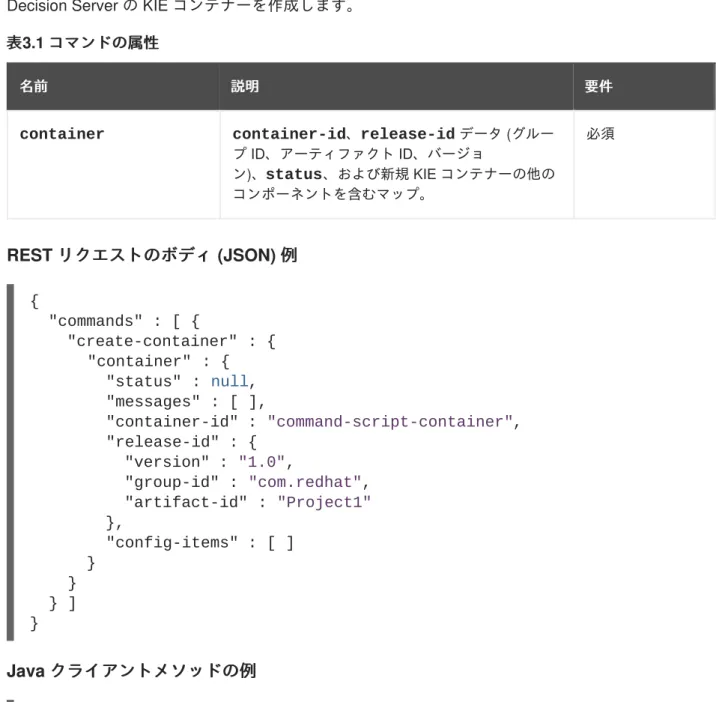Click the '"Project1"' artifact-id value
Image resolution: width=719 pixels, height=702 pixels.
point(324,503)
